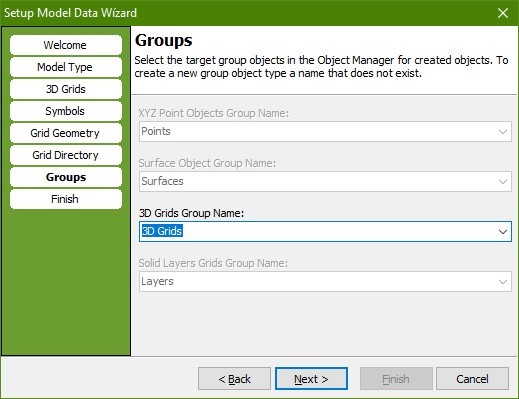Click the Next button

pyautogui.click(x=311, y=379)
